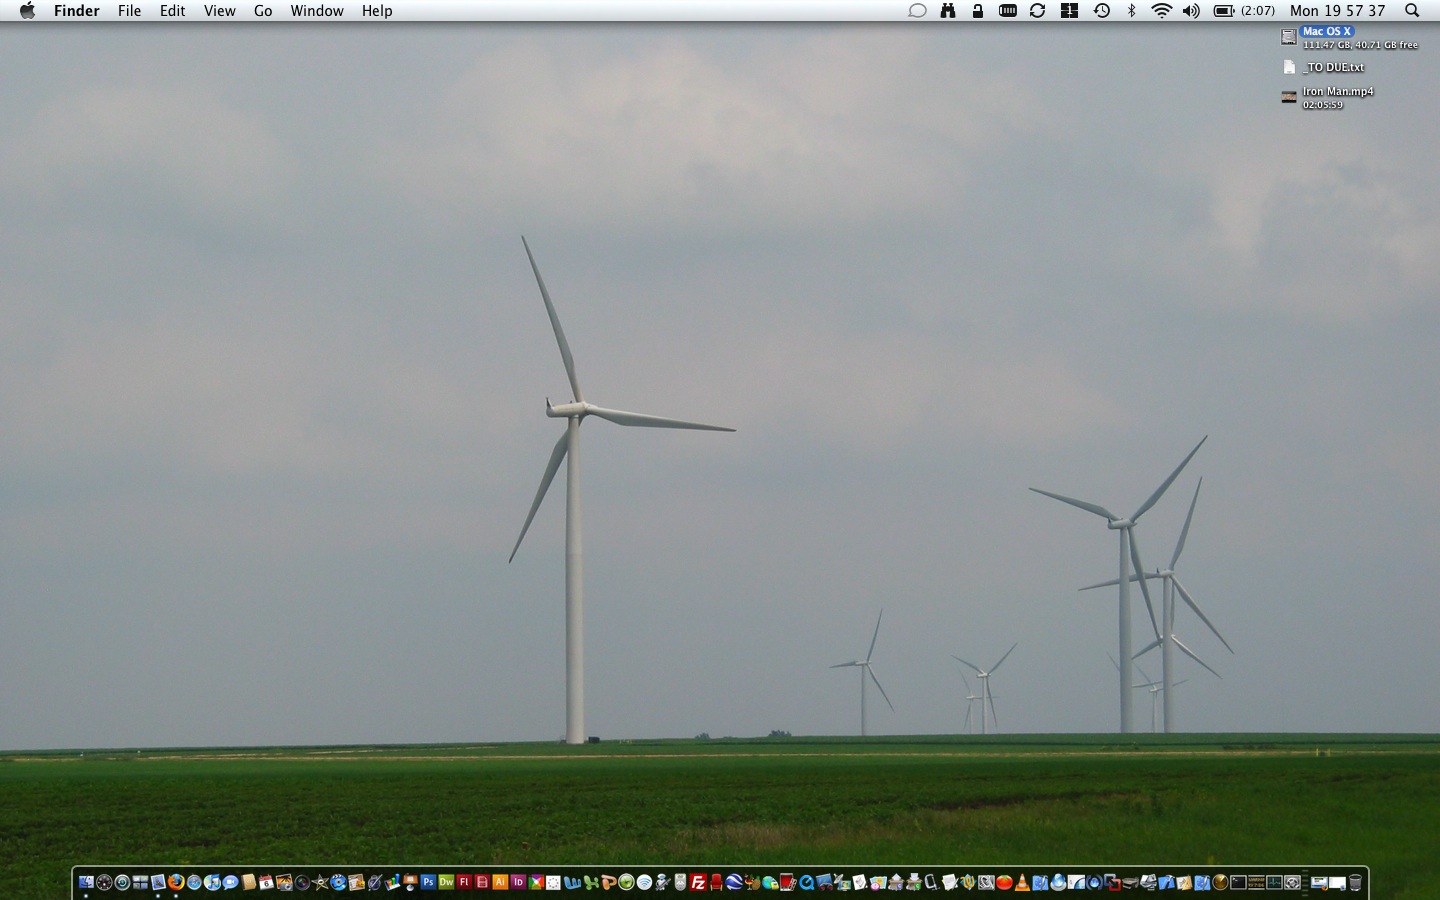Launch VLC media player cone icon

pos(1022,882)
